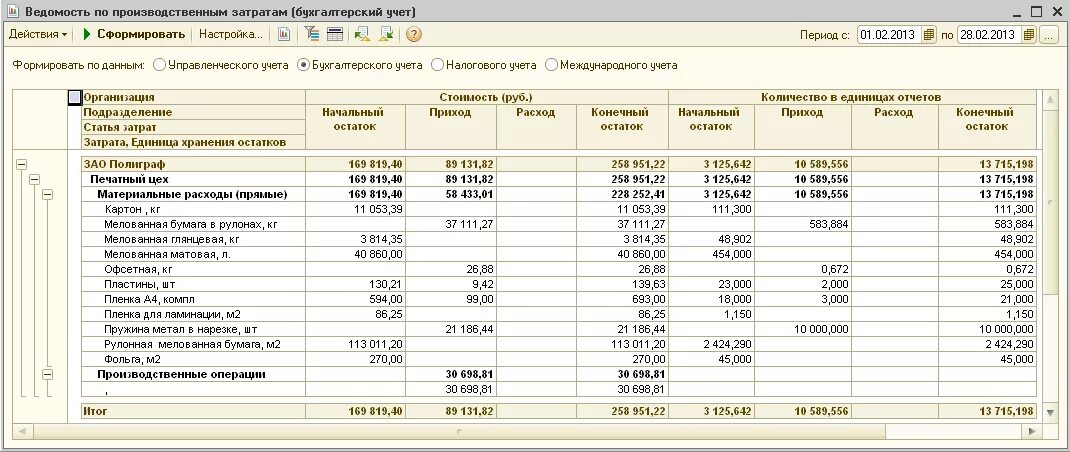
Task: Click the Затрата, Единица хранения остатков header
Action: click(x=193, y=142)
